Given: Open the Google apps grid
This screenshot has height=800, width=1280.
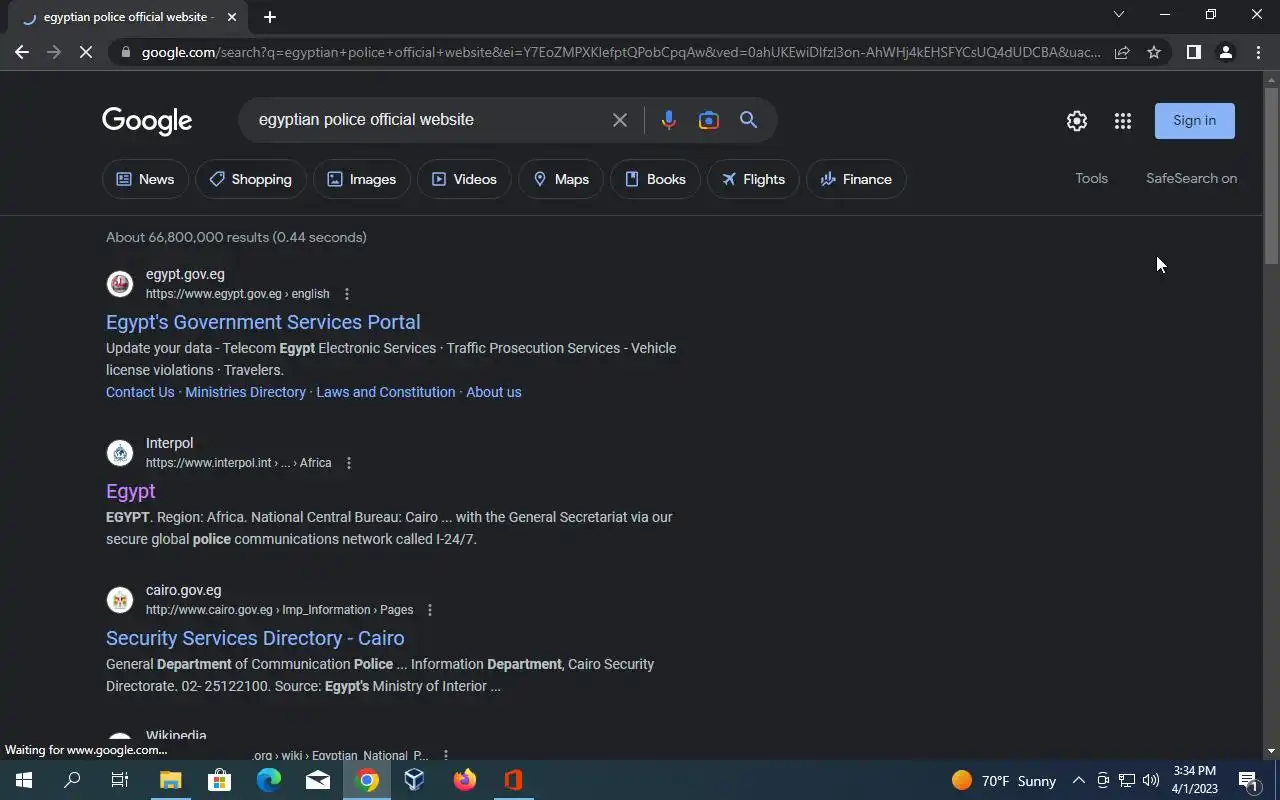Looking at the screenshot, I should click(1123, 121).
